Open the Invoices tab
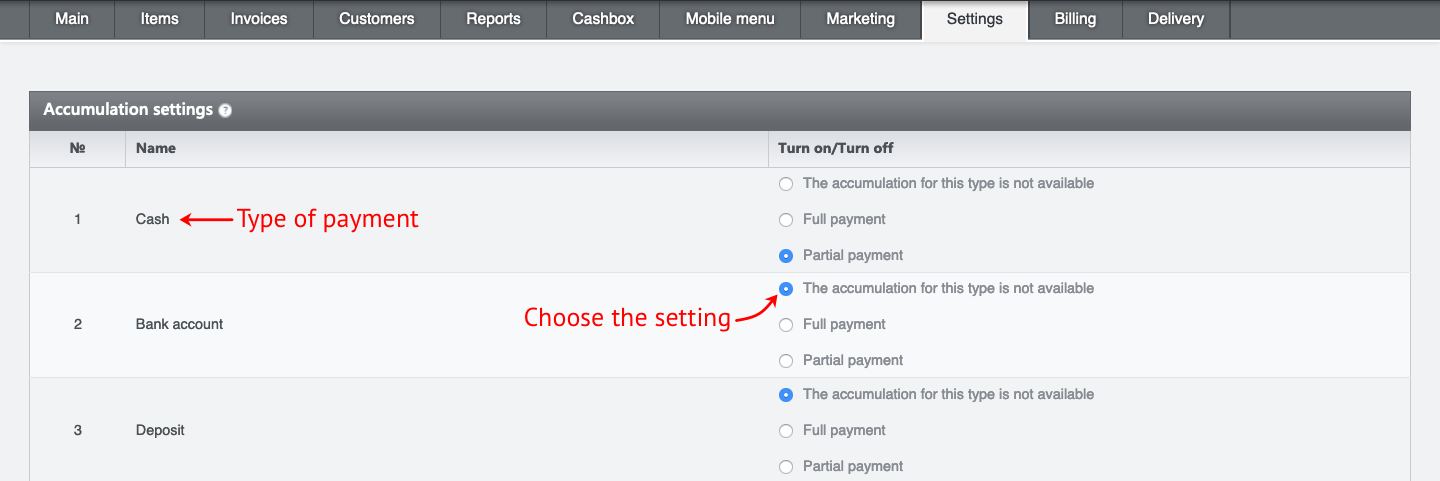This screenshot has width=1440, height=481. (x=259, y=19)
